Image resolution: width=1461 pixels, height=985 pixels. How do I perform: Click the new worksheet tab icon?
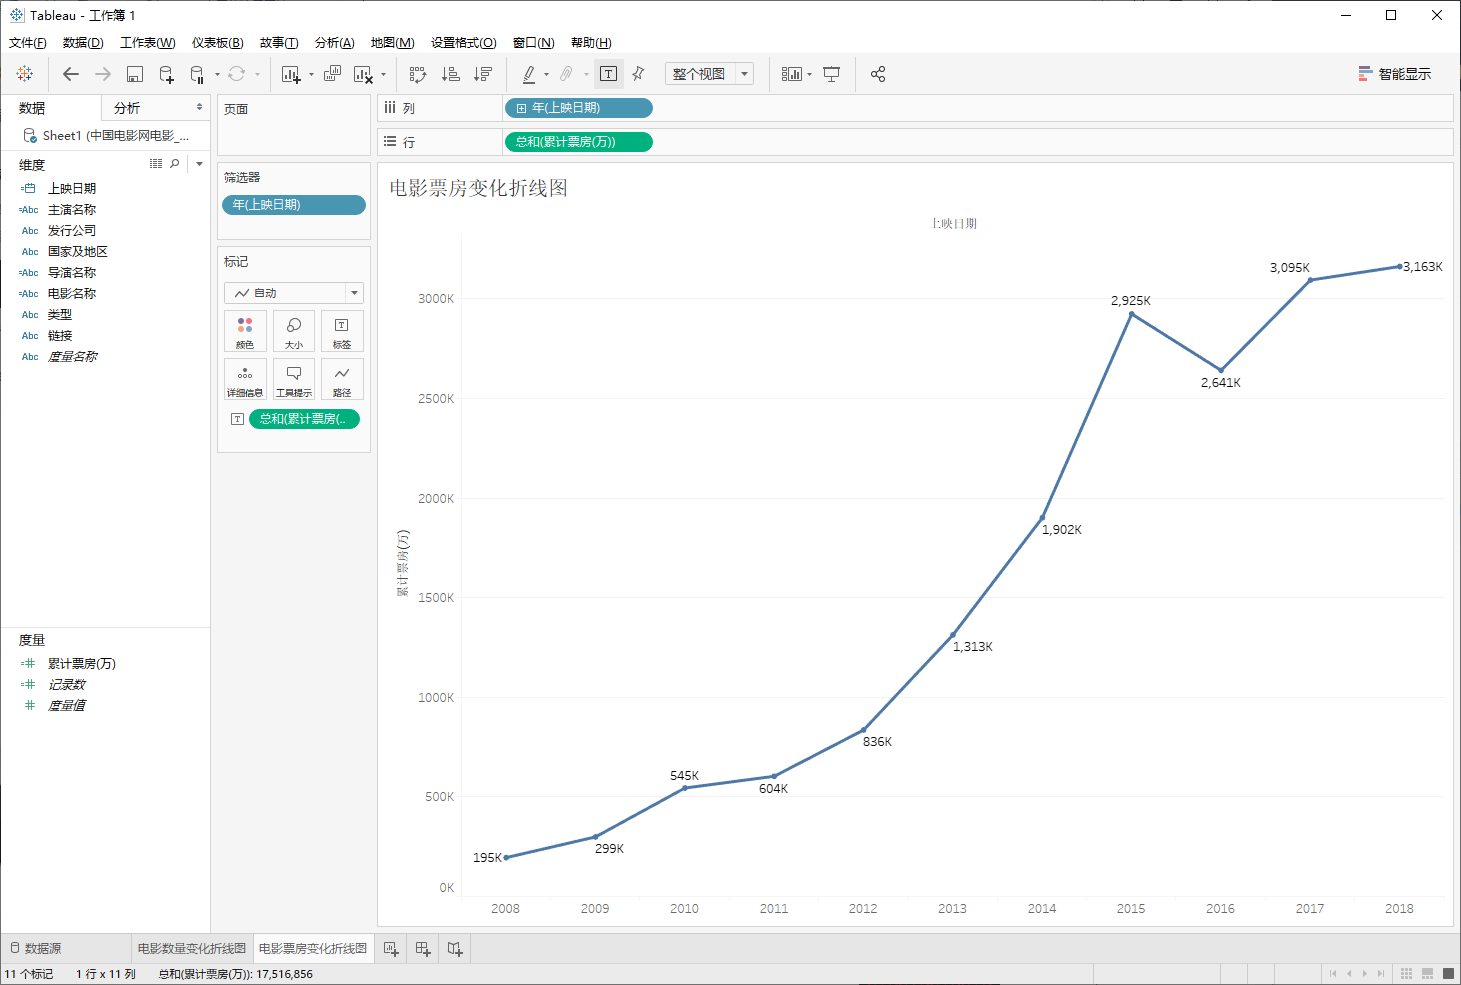coord(391,948)
